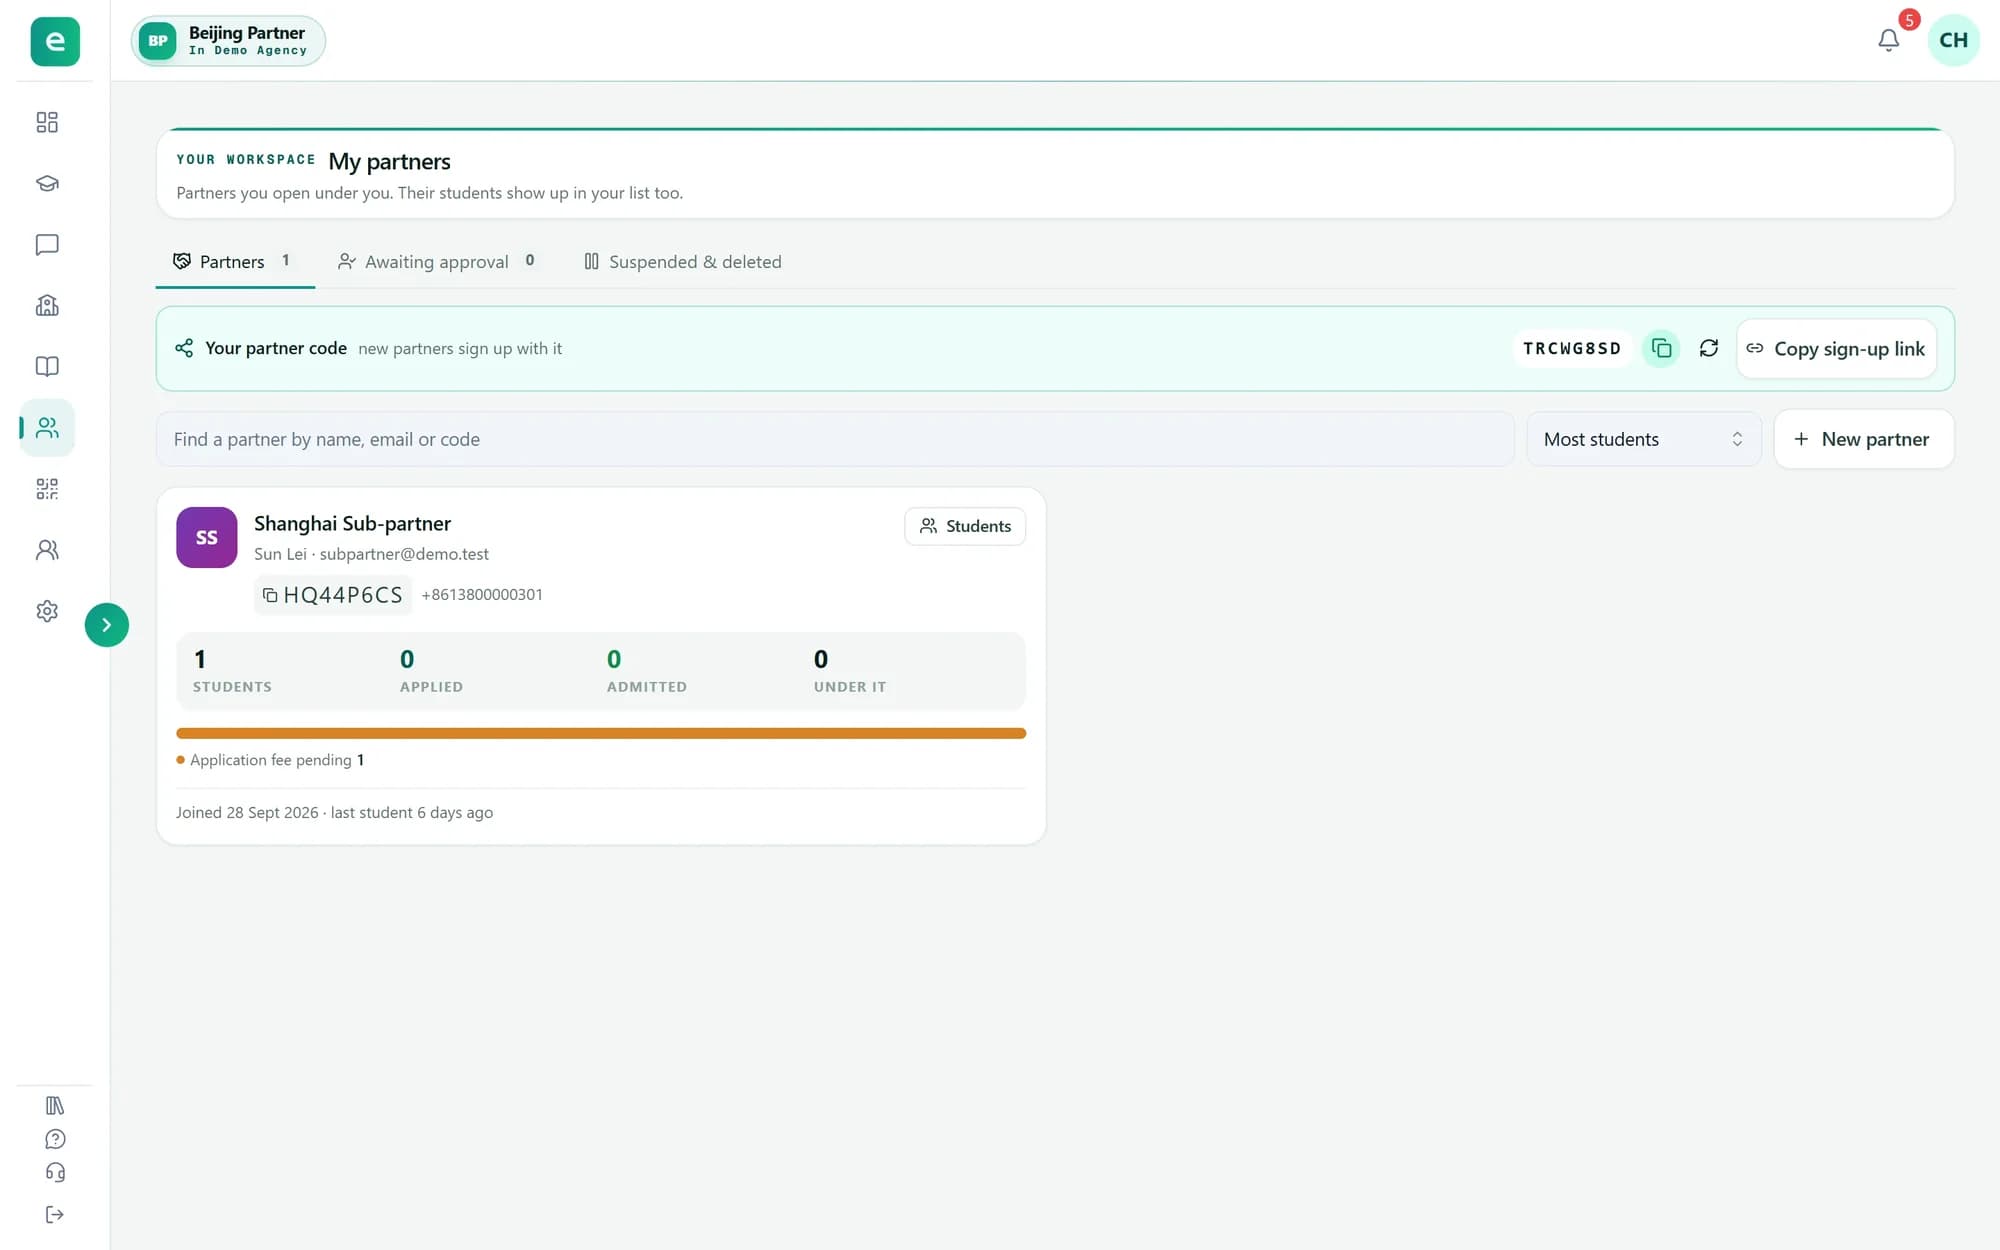Screen dimensions: 2000x1250
Task: Click the Application fee pending 1 label
Action: click(x=271, y=760)
